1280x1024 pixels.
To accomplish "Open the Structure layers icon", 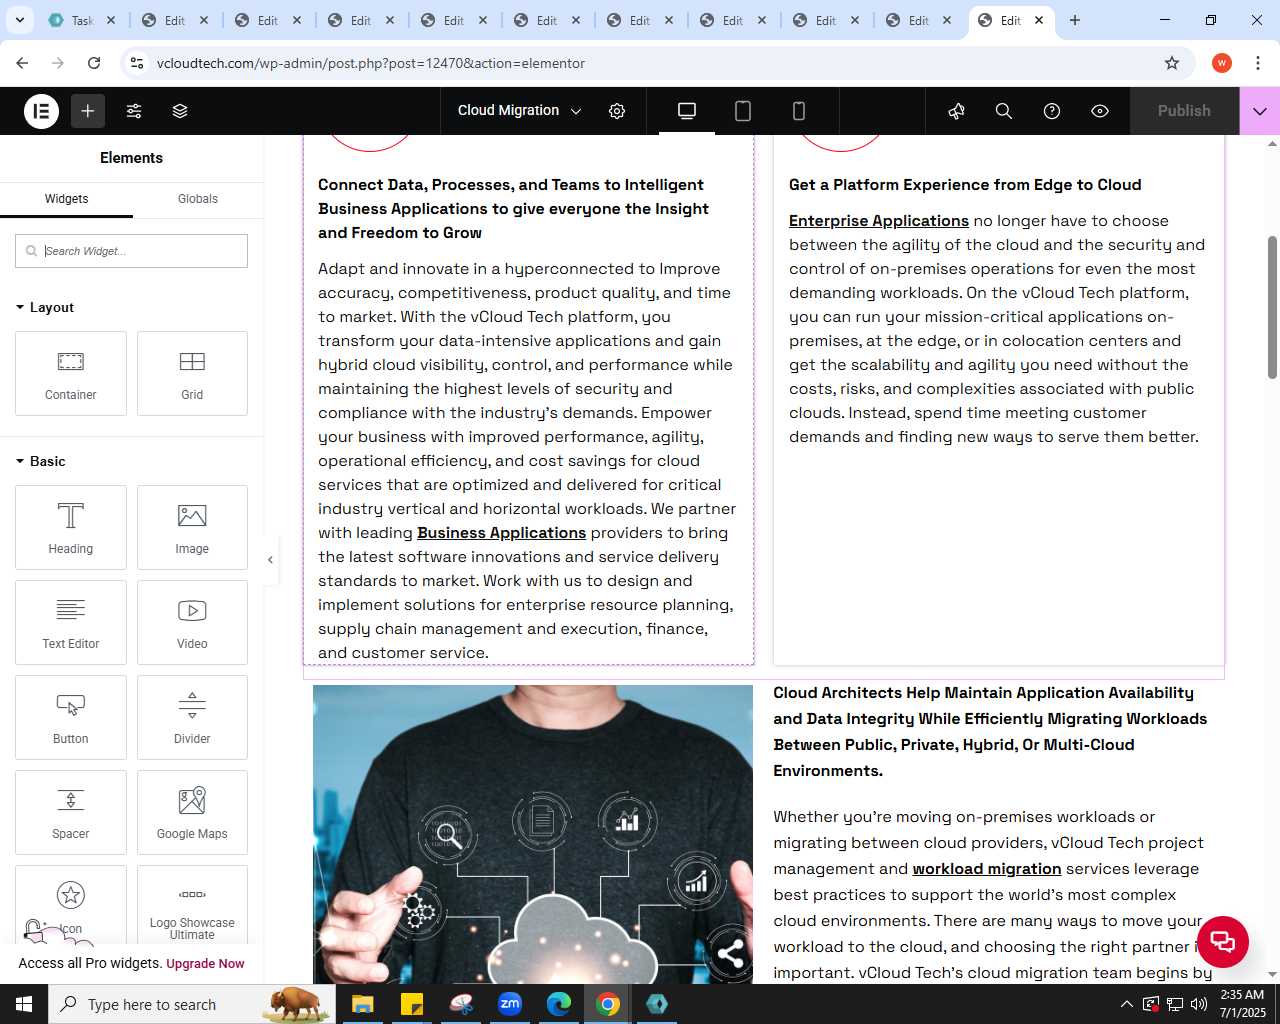I will [180, 111].
